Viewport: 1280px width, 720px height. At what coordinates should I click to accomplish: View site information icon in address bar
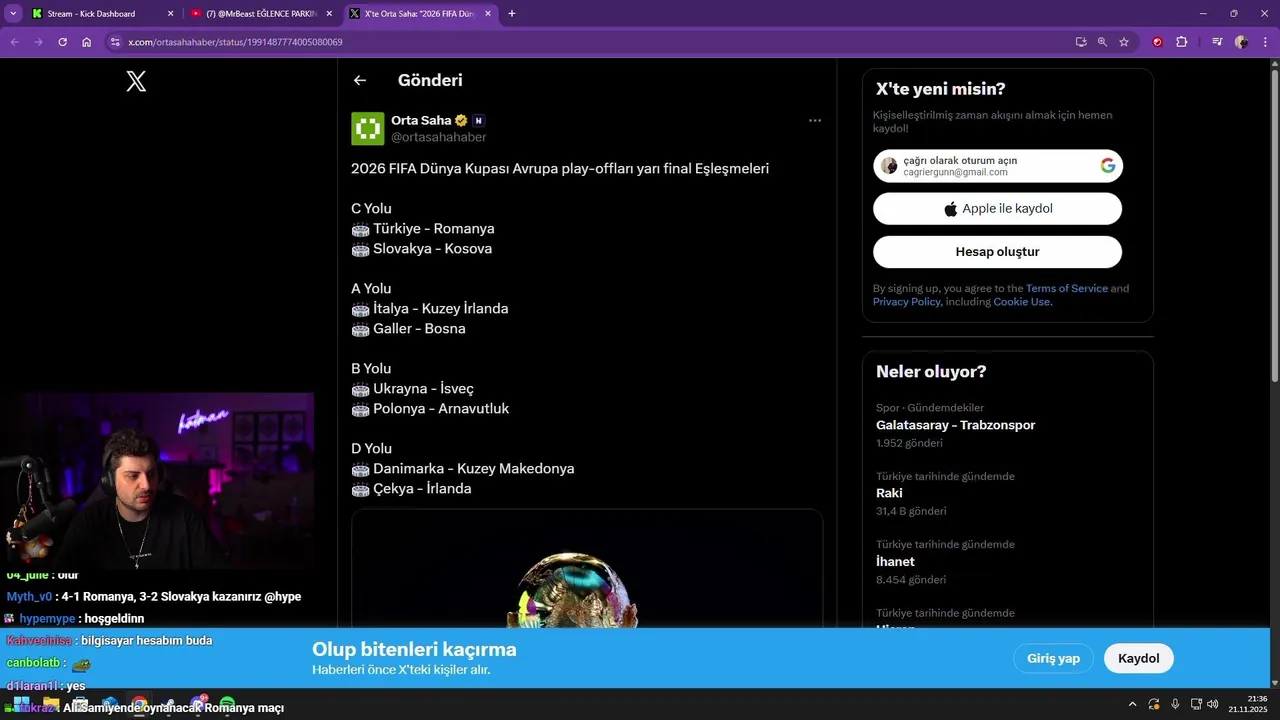point(115,42)
